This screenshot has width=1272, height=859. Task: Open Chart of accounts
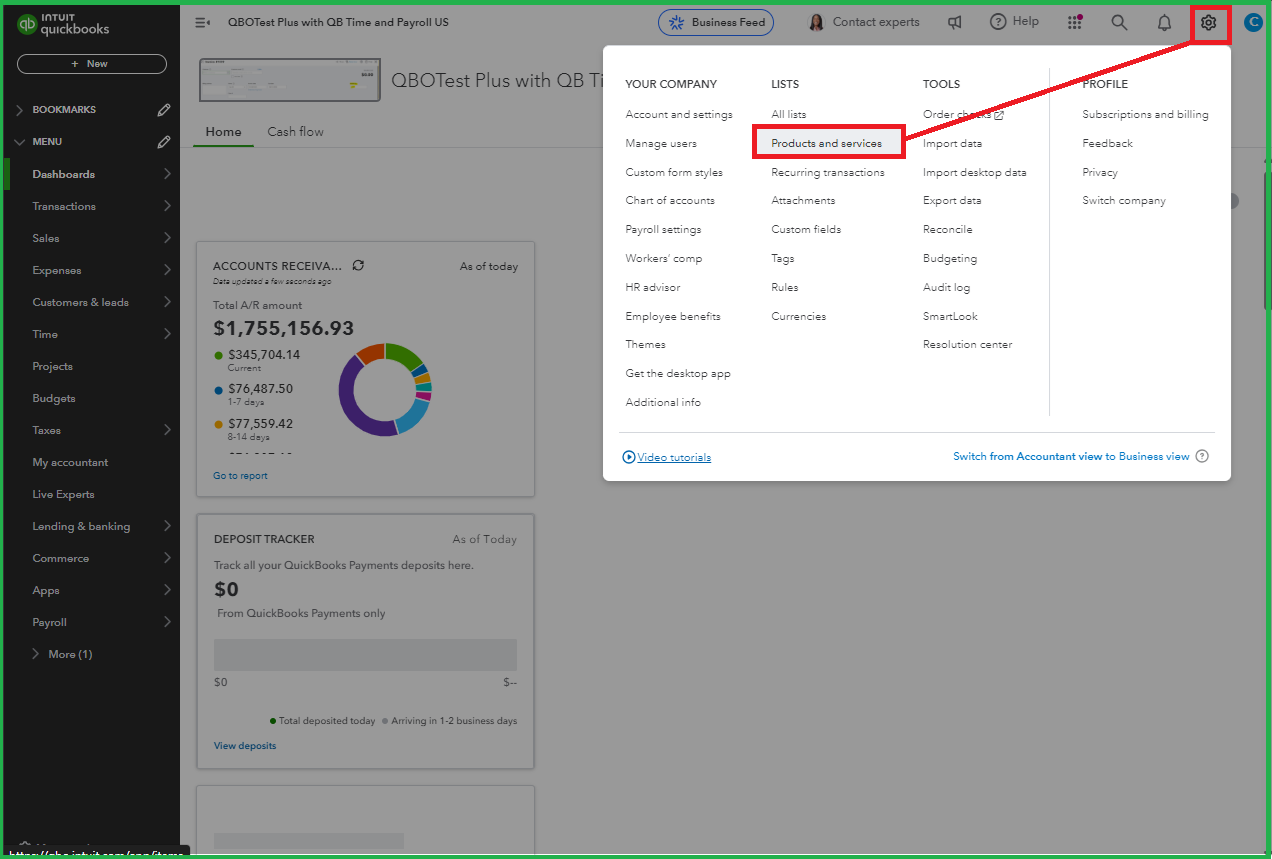(x=670, y=201)
